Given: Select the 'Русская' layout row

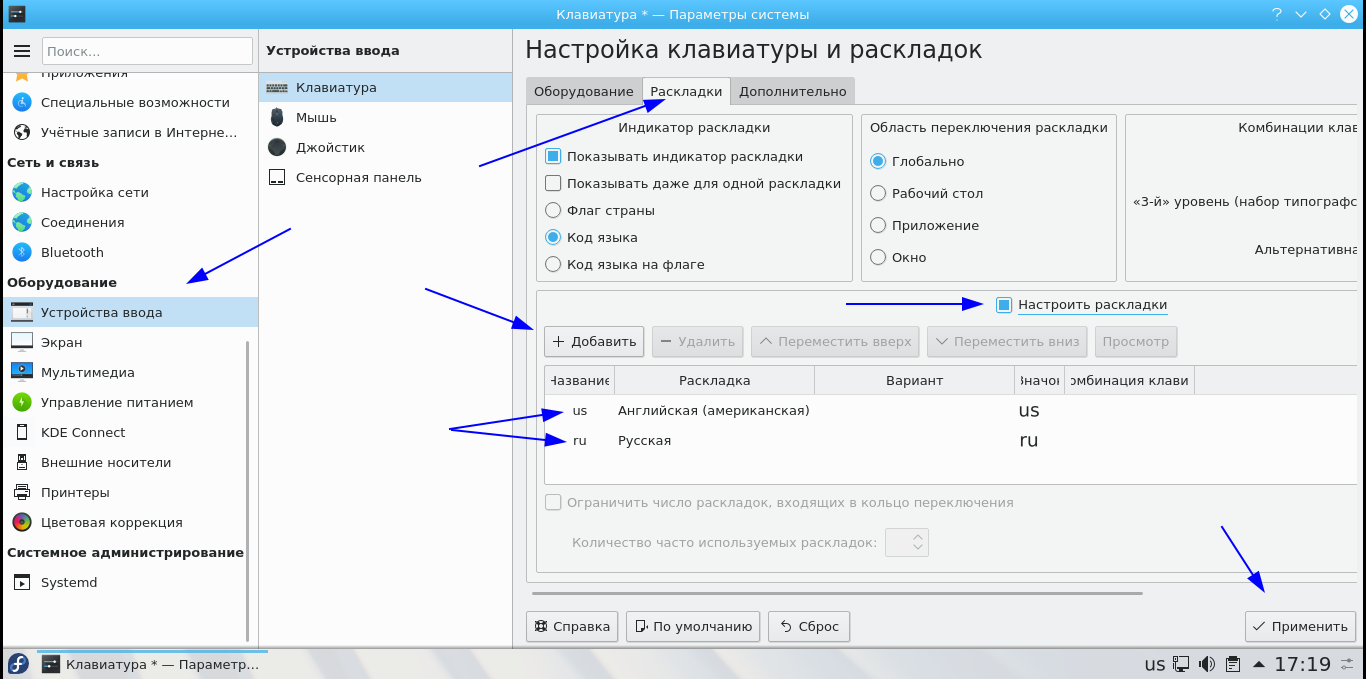Looking at the screenshot, I should tap(644, 440).
